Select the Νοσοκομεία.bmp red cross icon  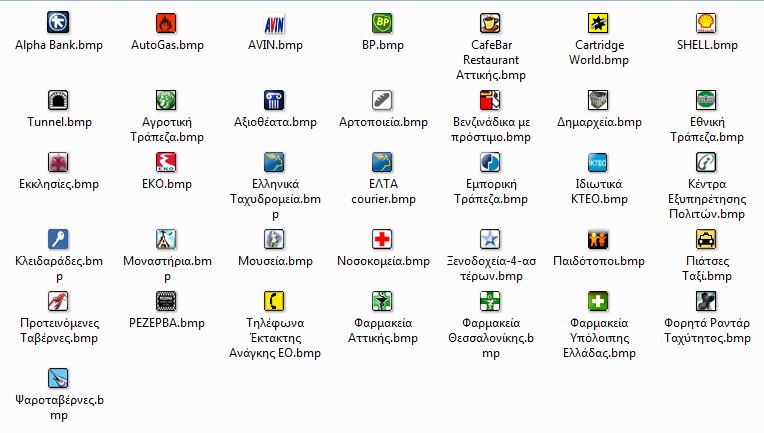click(382, 239)
